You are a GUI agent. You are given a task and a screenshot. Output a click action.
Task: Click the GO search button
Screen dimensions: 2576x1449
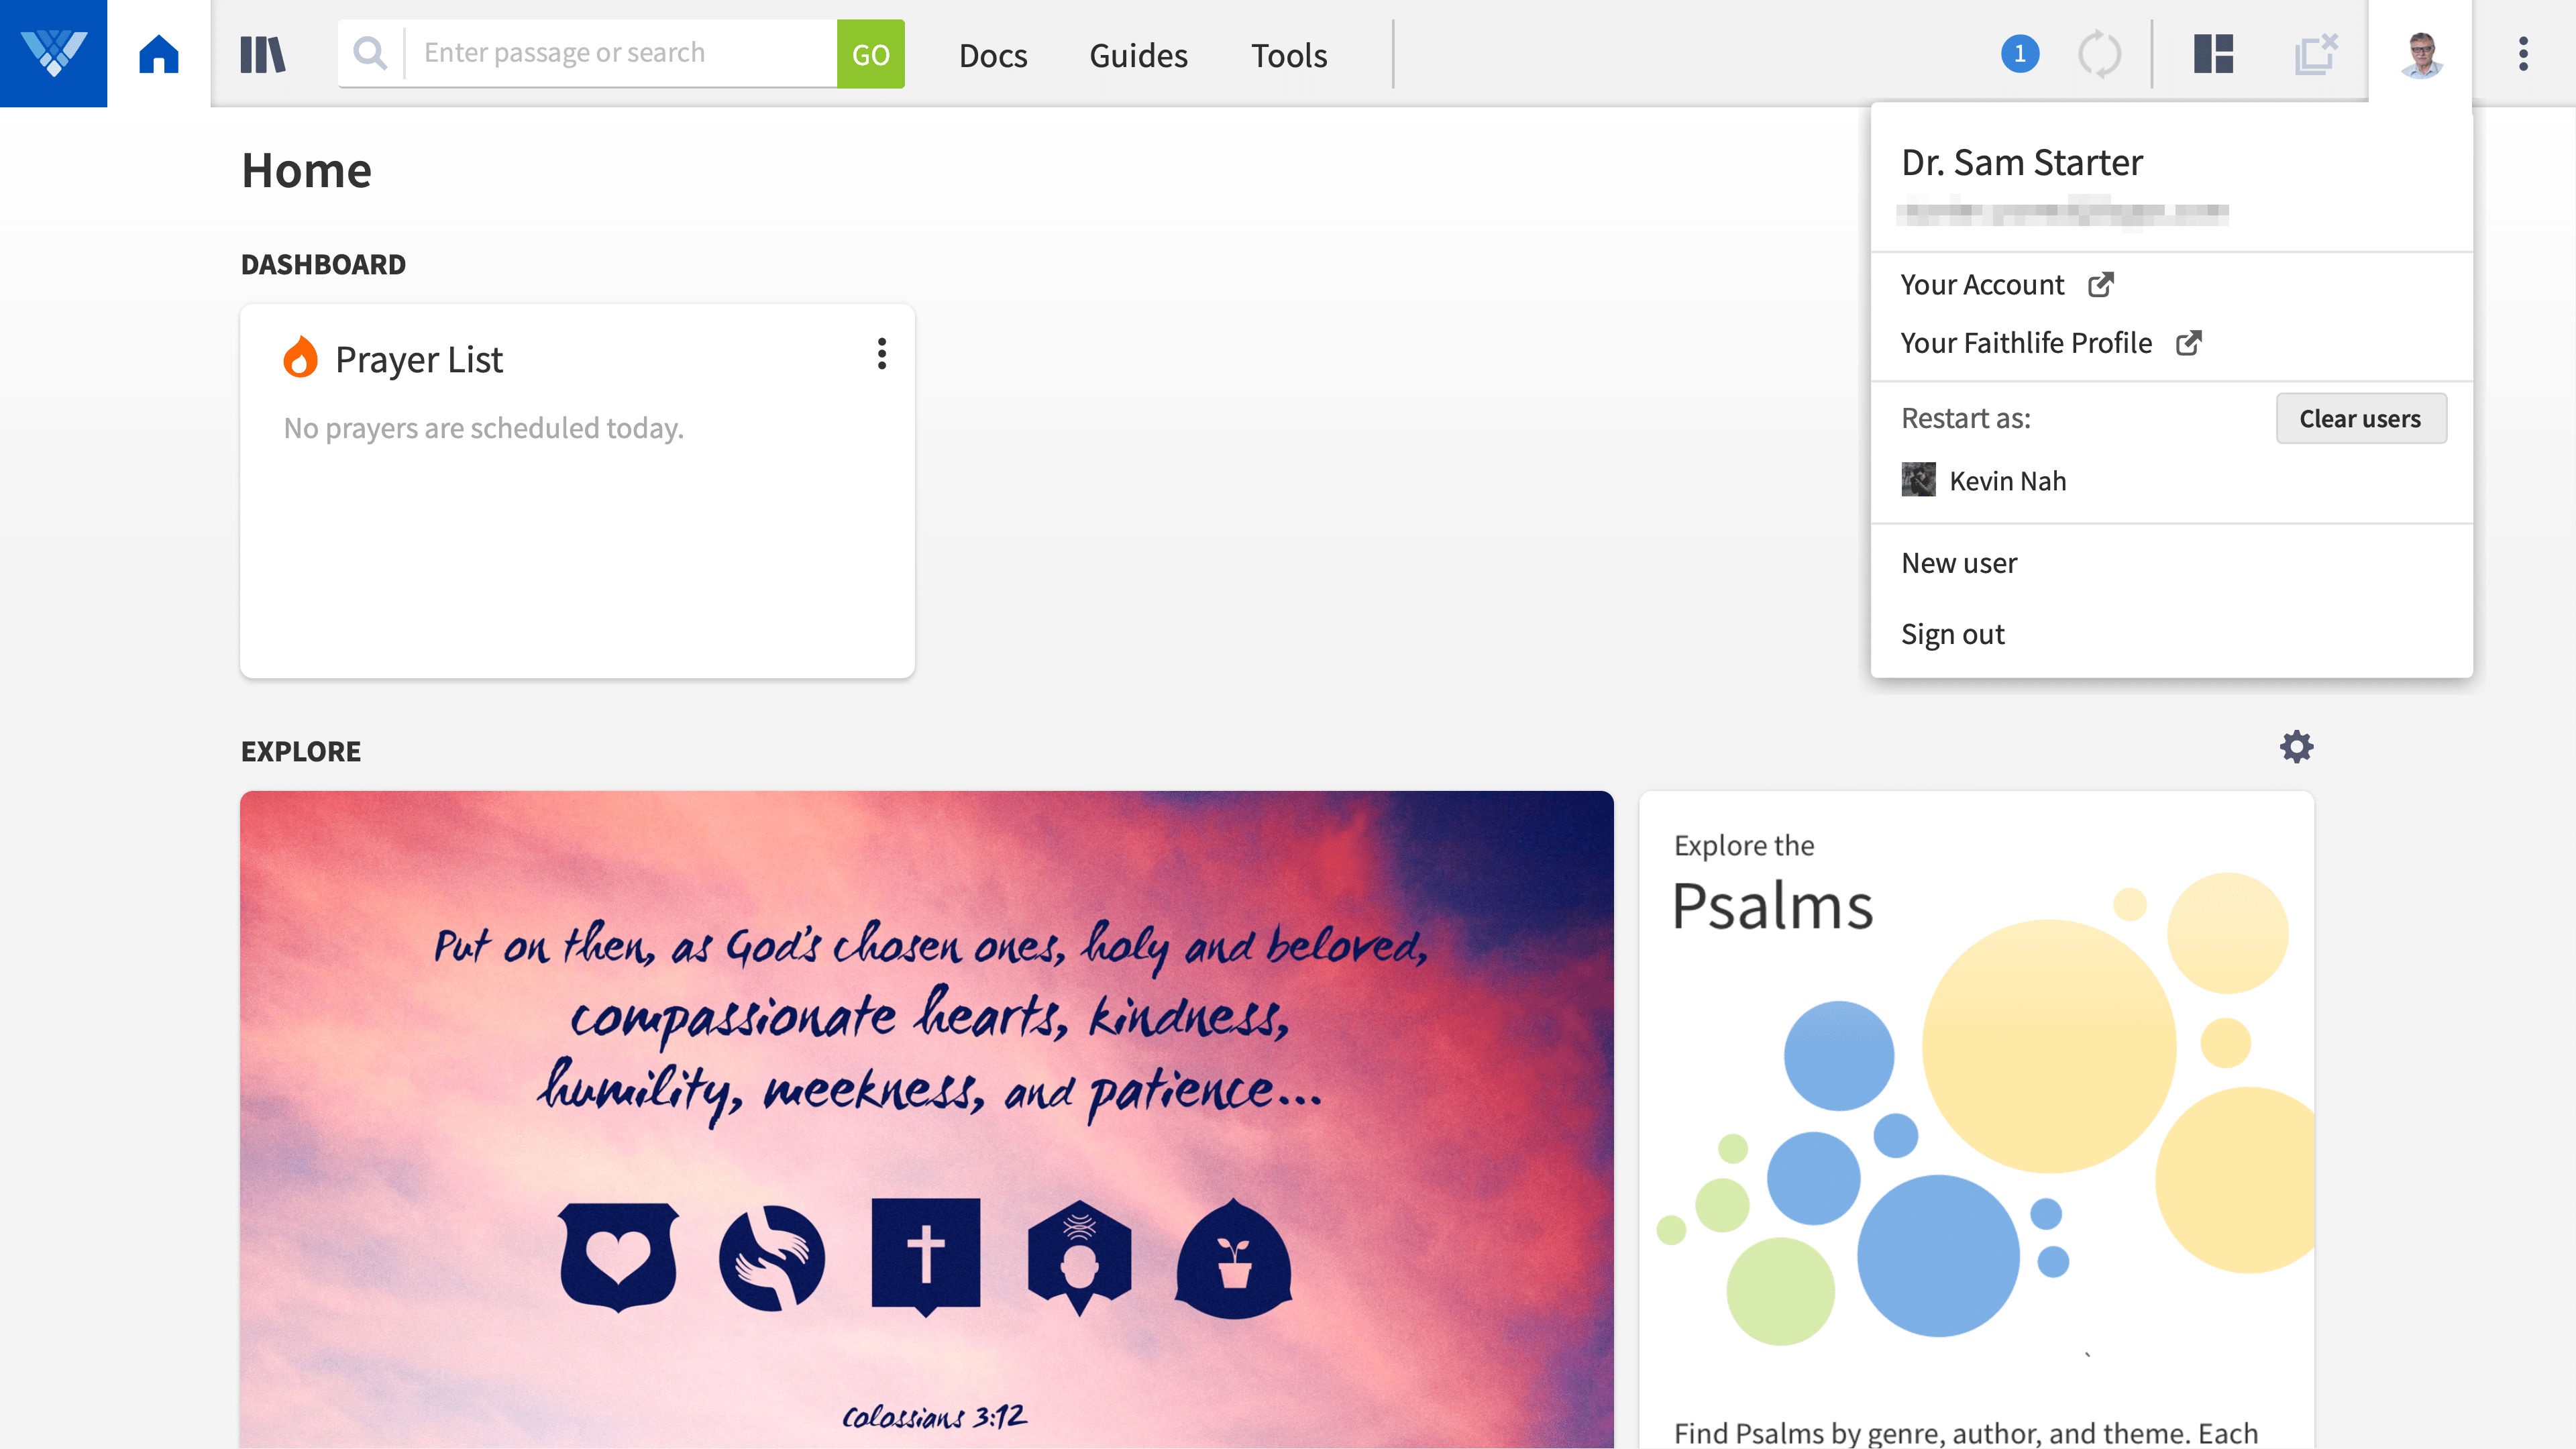pyautogui.click(x=871, y=51)
